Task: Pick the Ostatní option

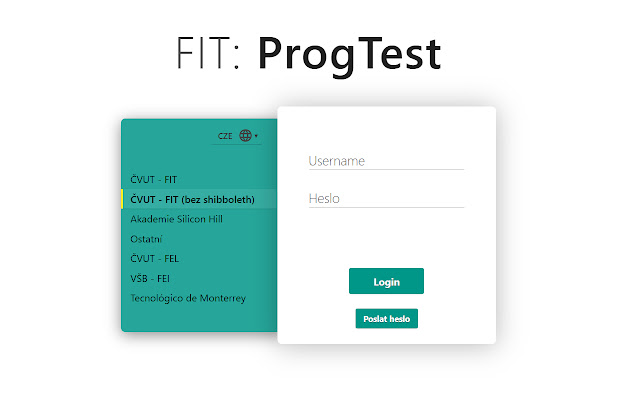Action: pos(147,239)
